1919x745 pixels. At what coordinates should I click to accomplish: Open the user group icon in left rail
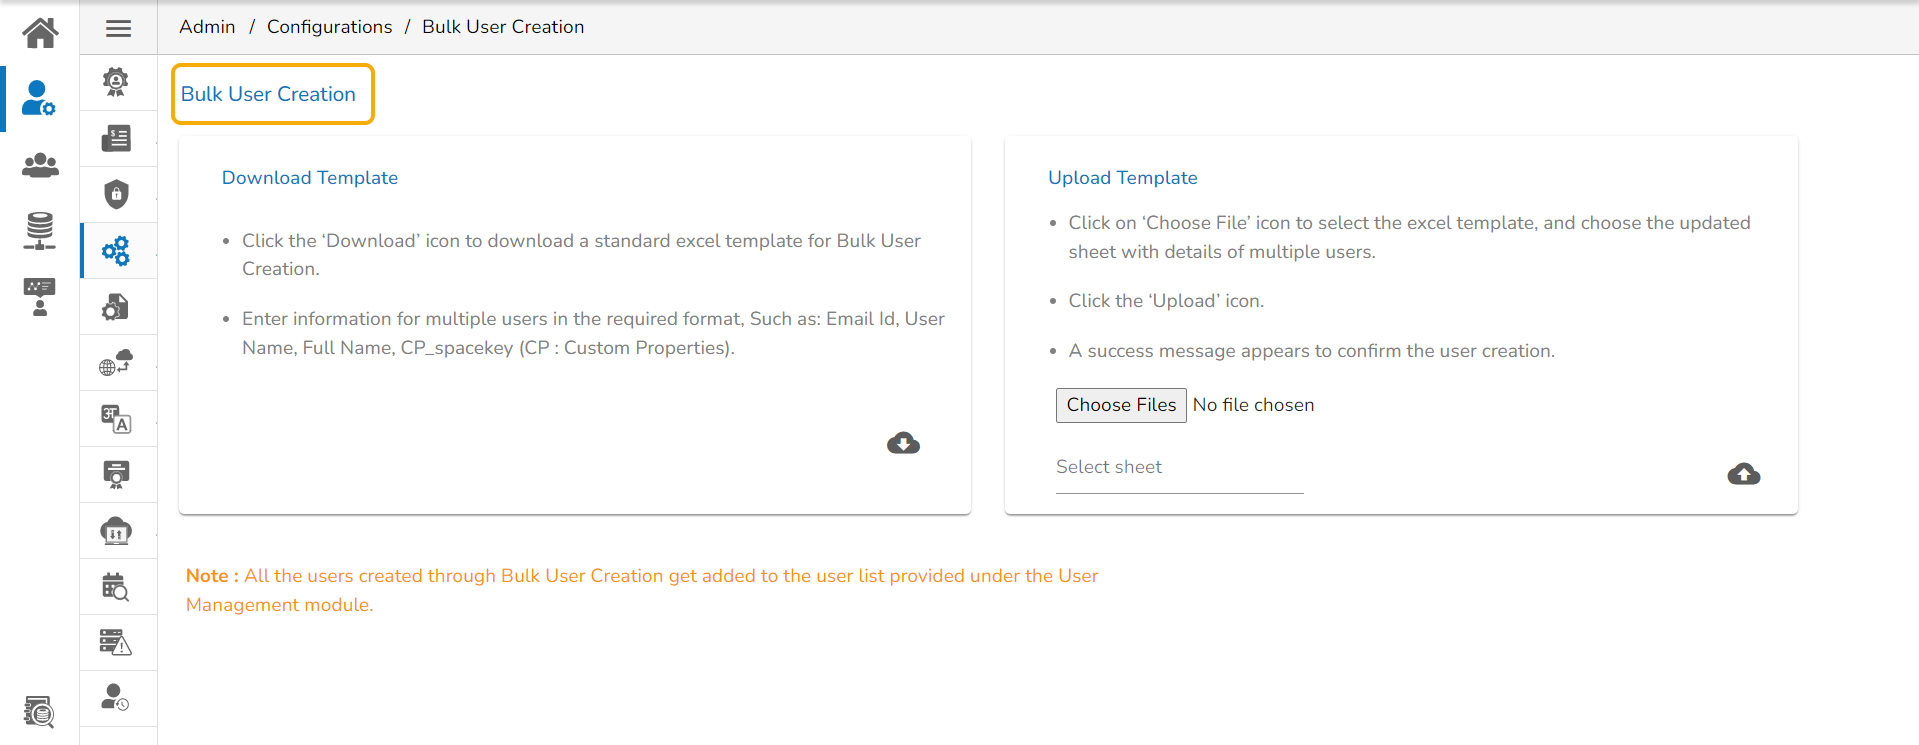pos(40,165)
